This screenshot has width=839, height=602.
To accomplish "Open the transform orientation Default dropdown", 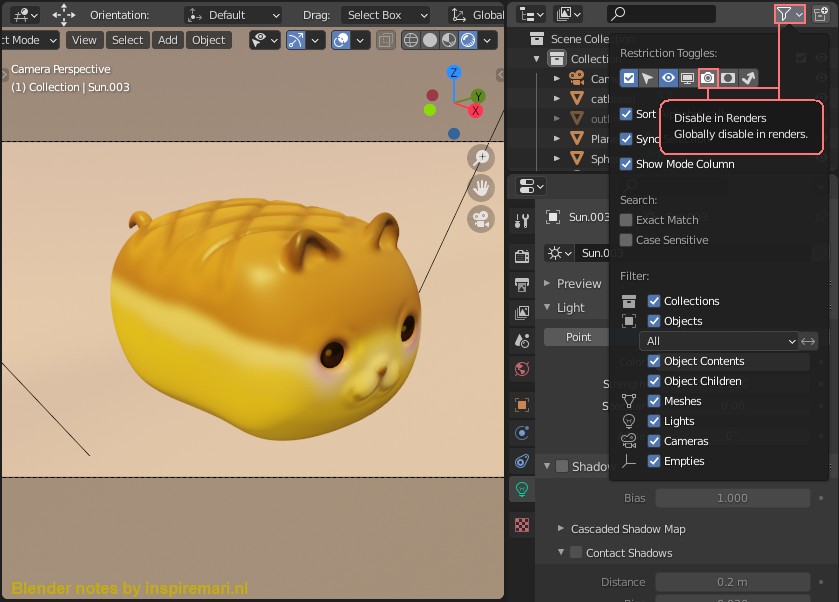I will coord(232,14).
